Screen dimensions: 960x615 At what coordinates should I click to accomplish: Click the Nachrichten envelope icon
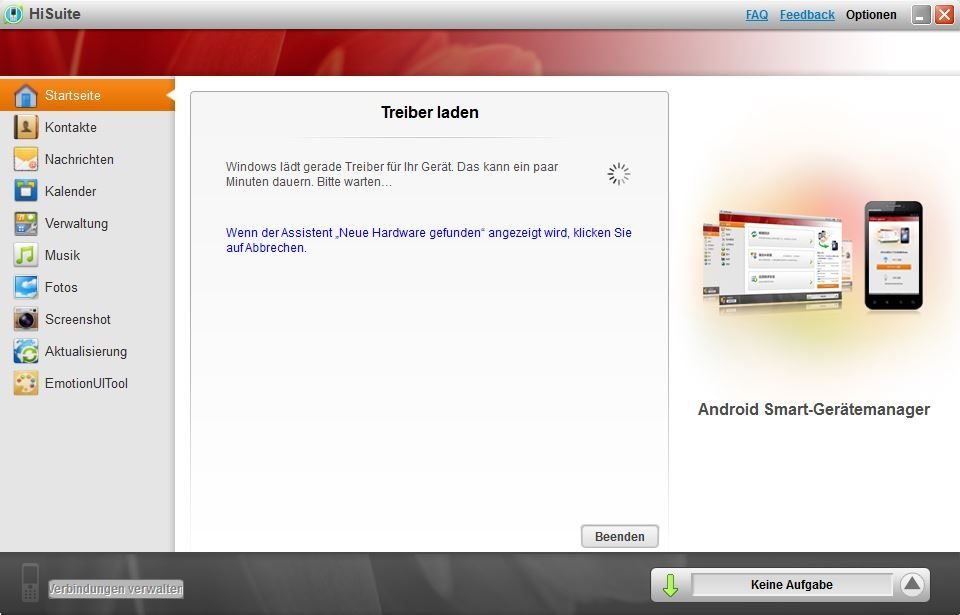point(26,159)
